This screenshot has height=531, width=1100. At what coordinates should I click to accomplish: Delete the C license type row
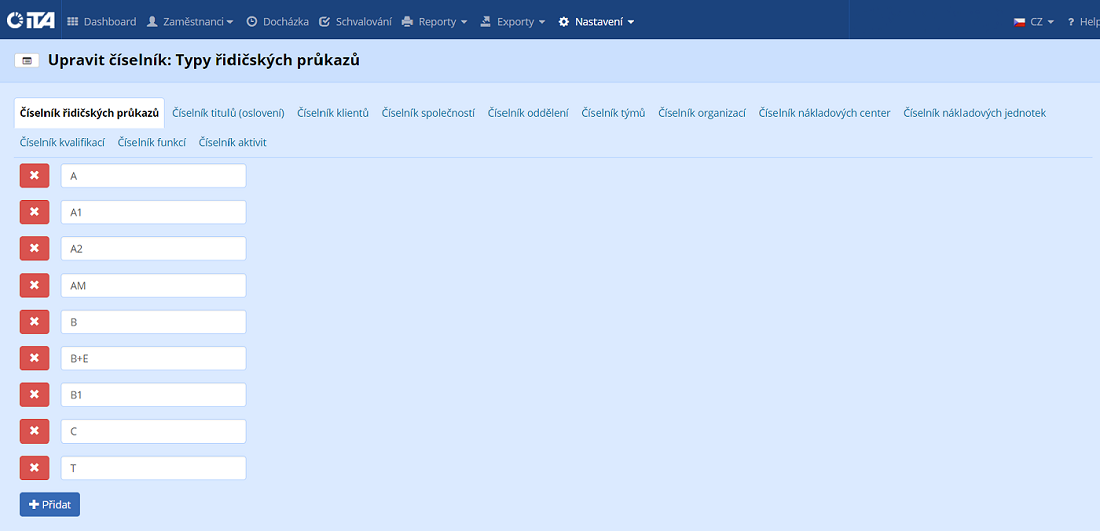point(34,431)
